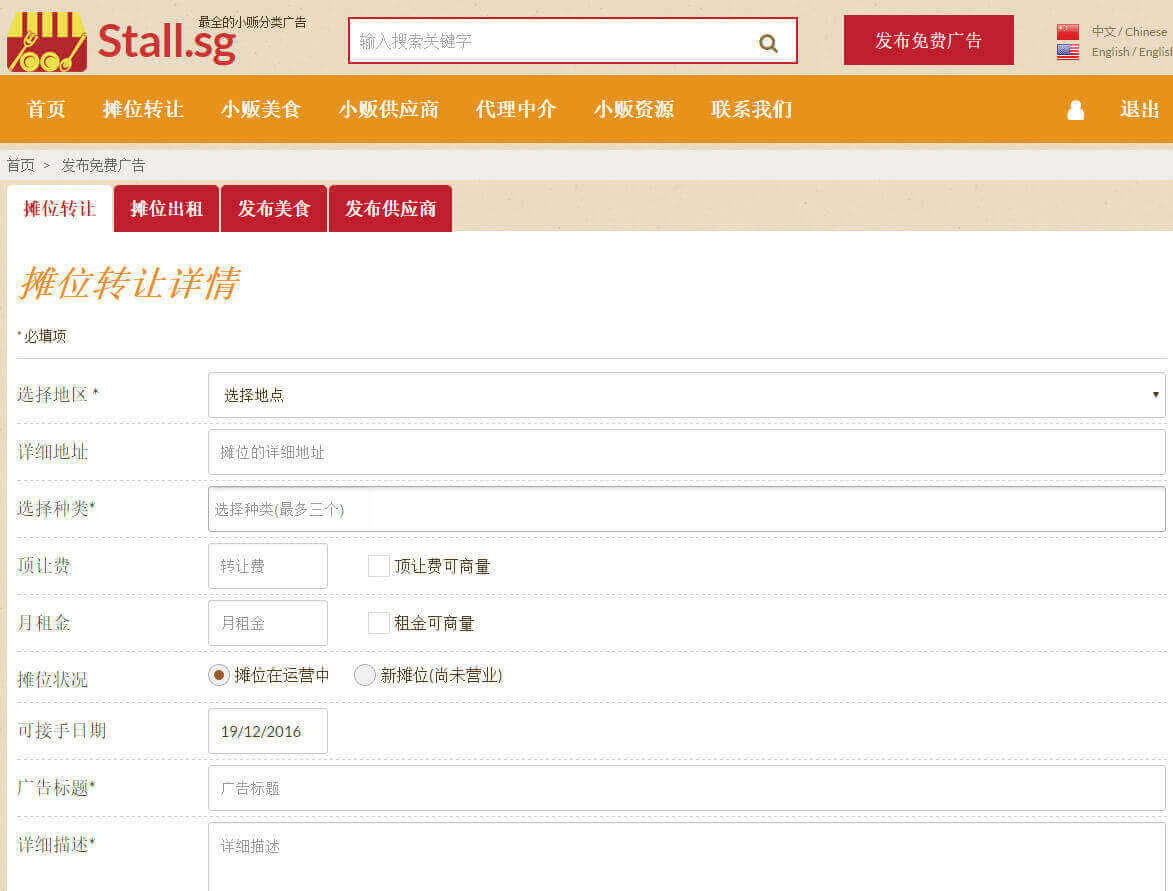
Task: Click the 发布免费广告 button
Action: point(928,41)
